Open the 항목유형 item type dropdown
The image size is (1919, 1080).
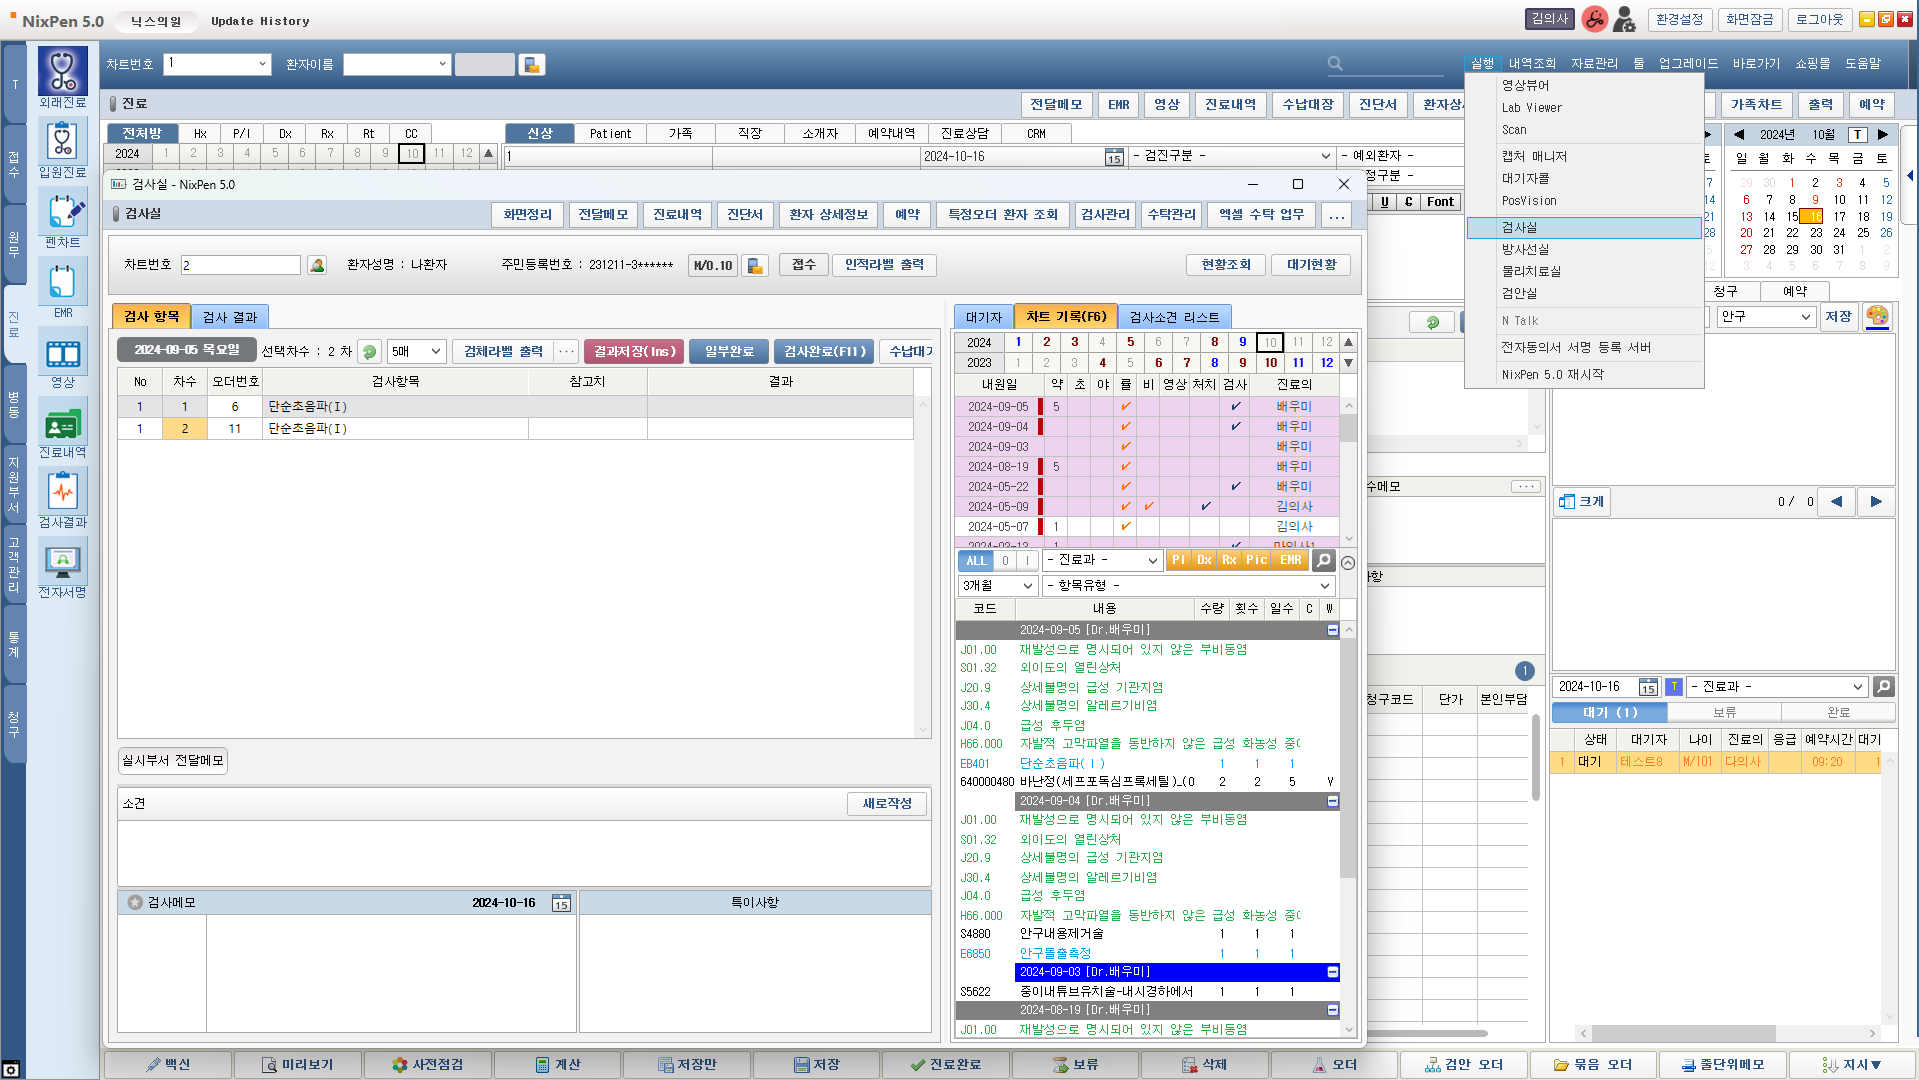(1188, 586)
